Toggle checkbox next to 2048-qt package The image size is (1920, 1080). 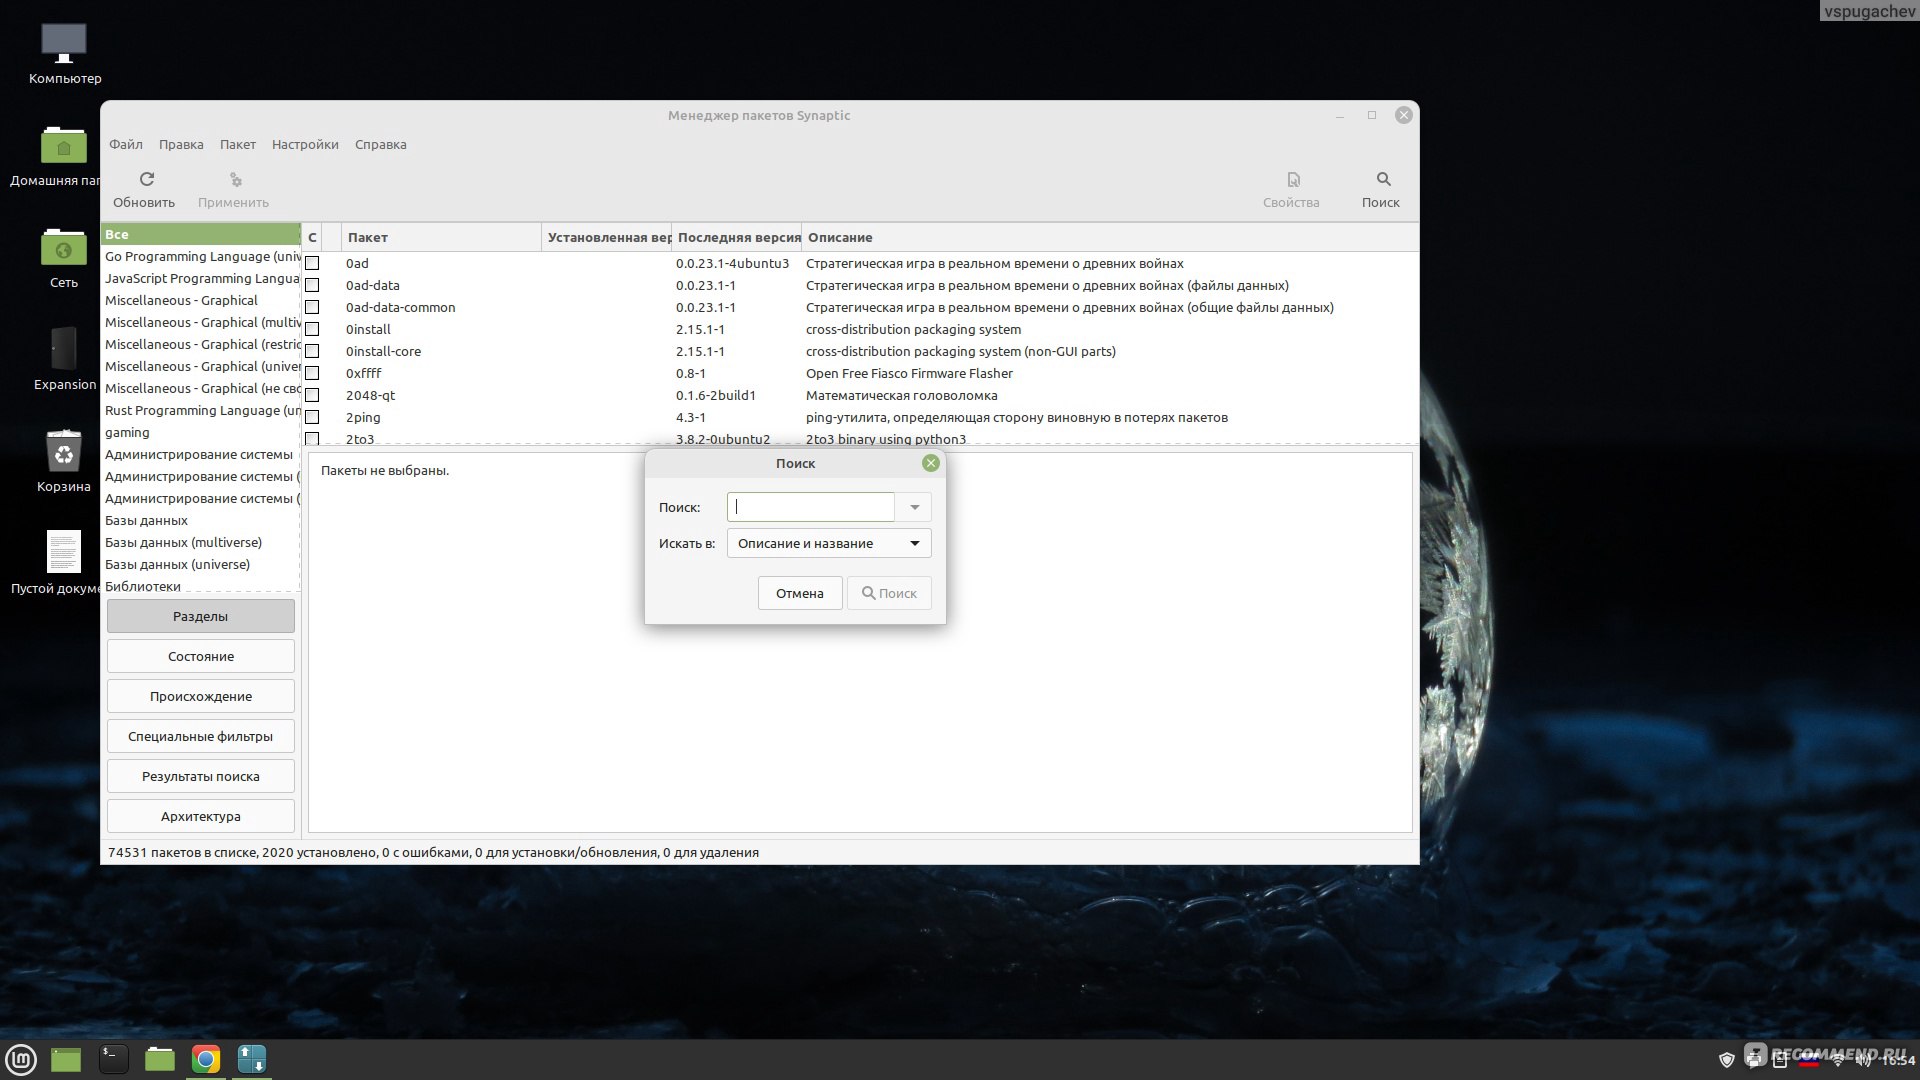(x=313, y=396)
